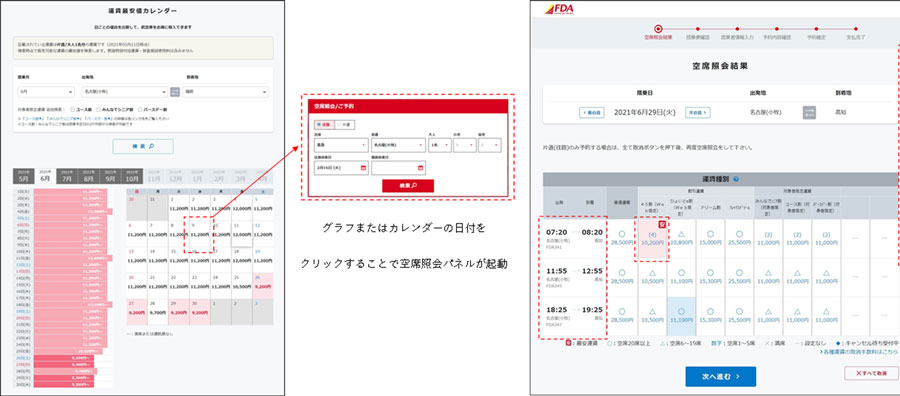Click the 次の日 next day button
Viewport: 900px width, 396px height.
pos(698,112)
